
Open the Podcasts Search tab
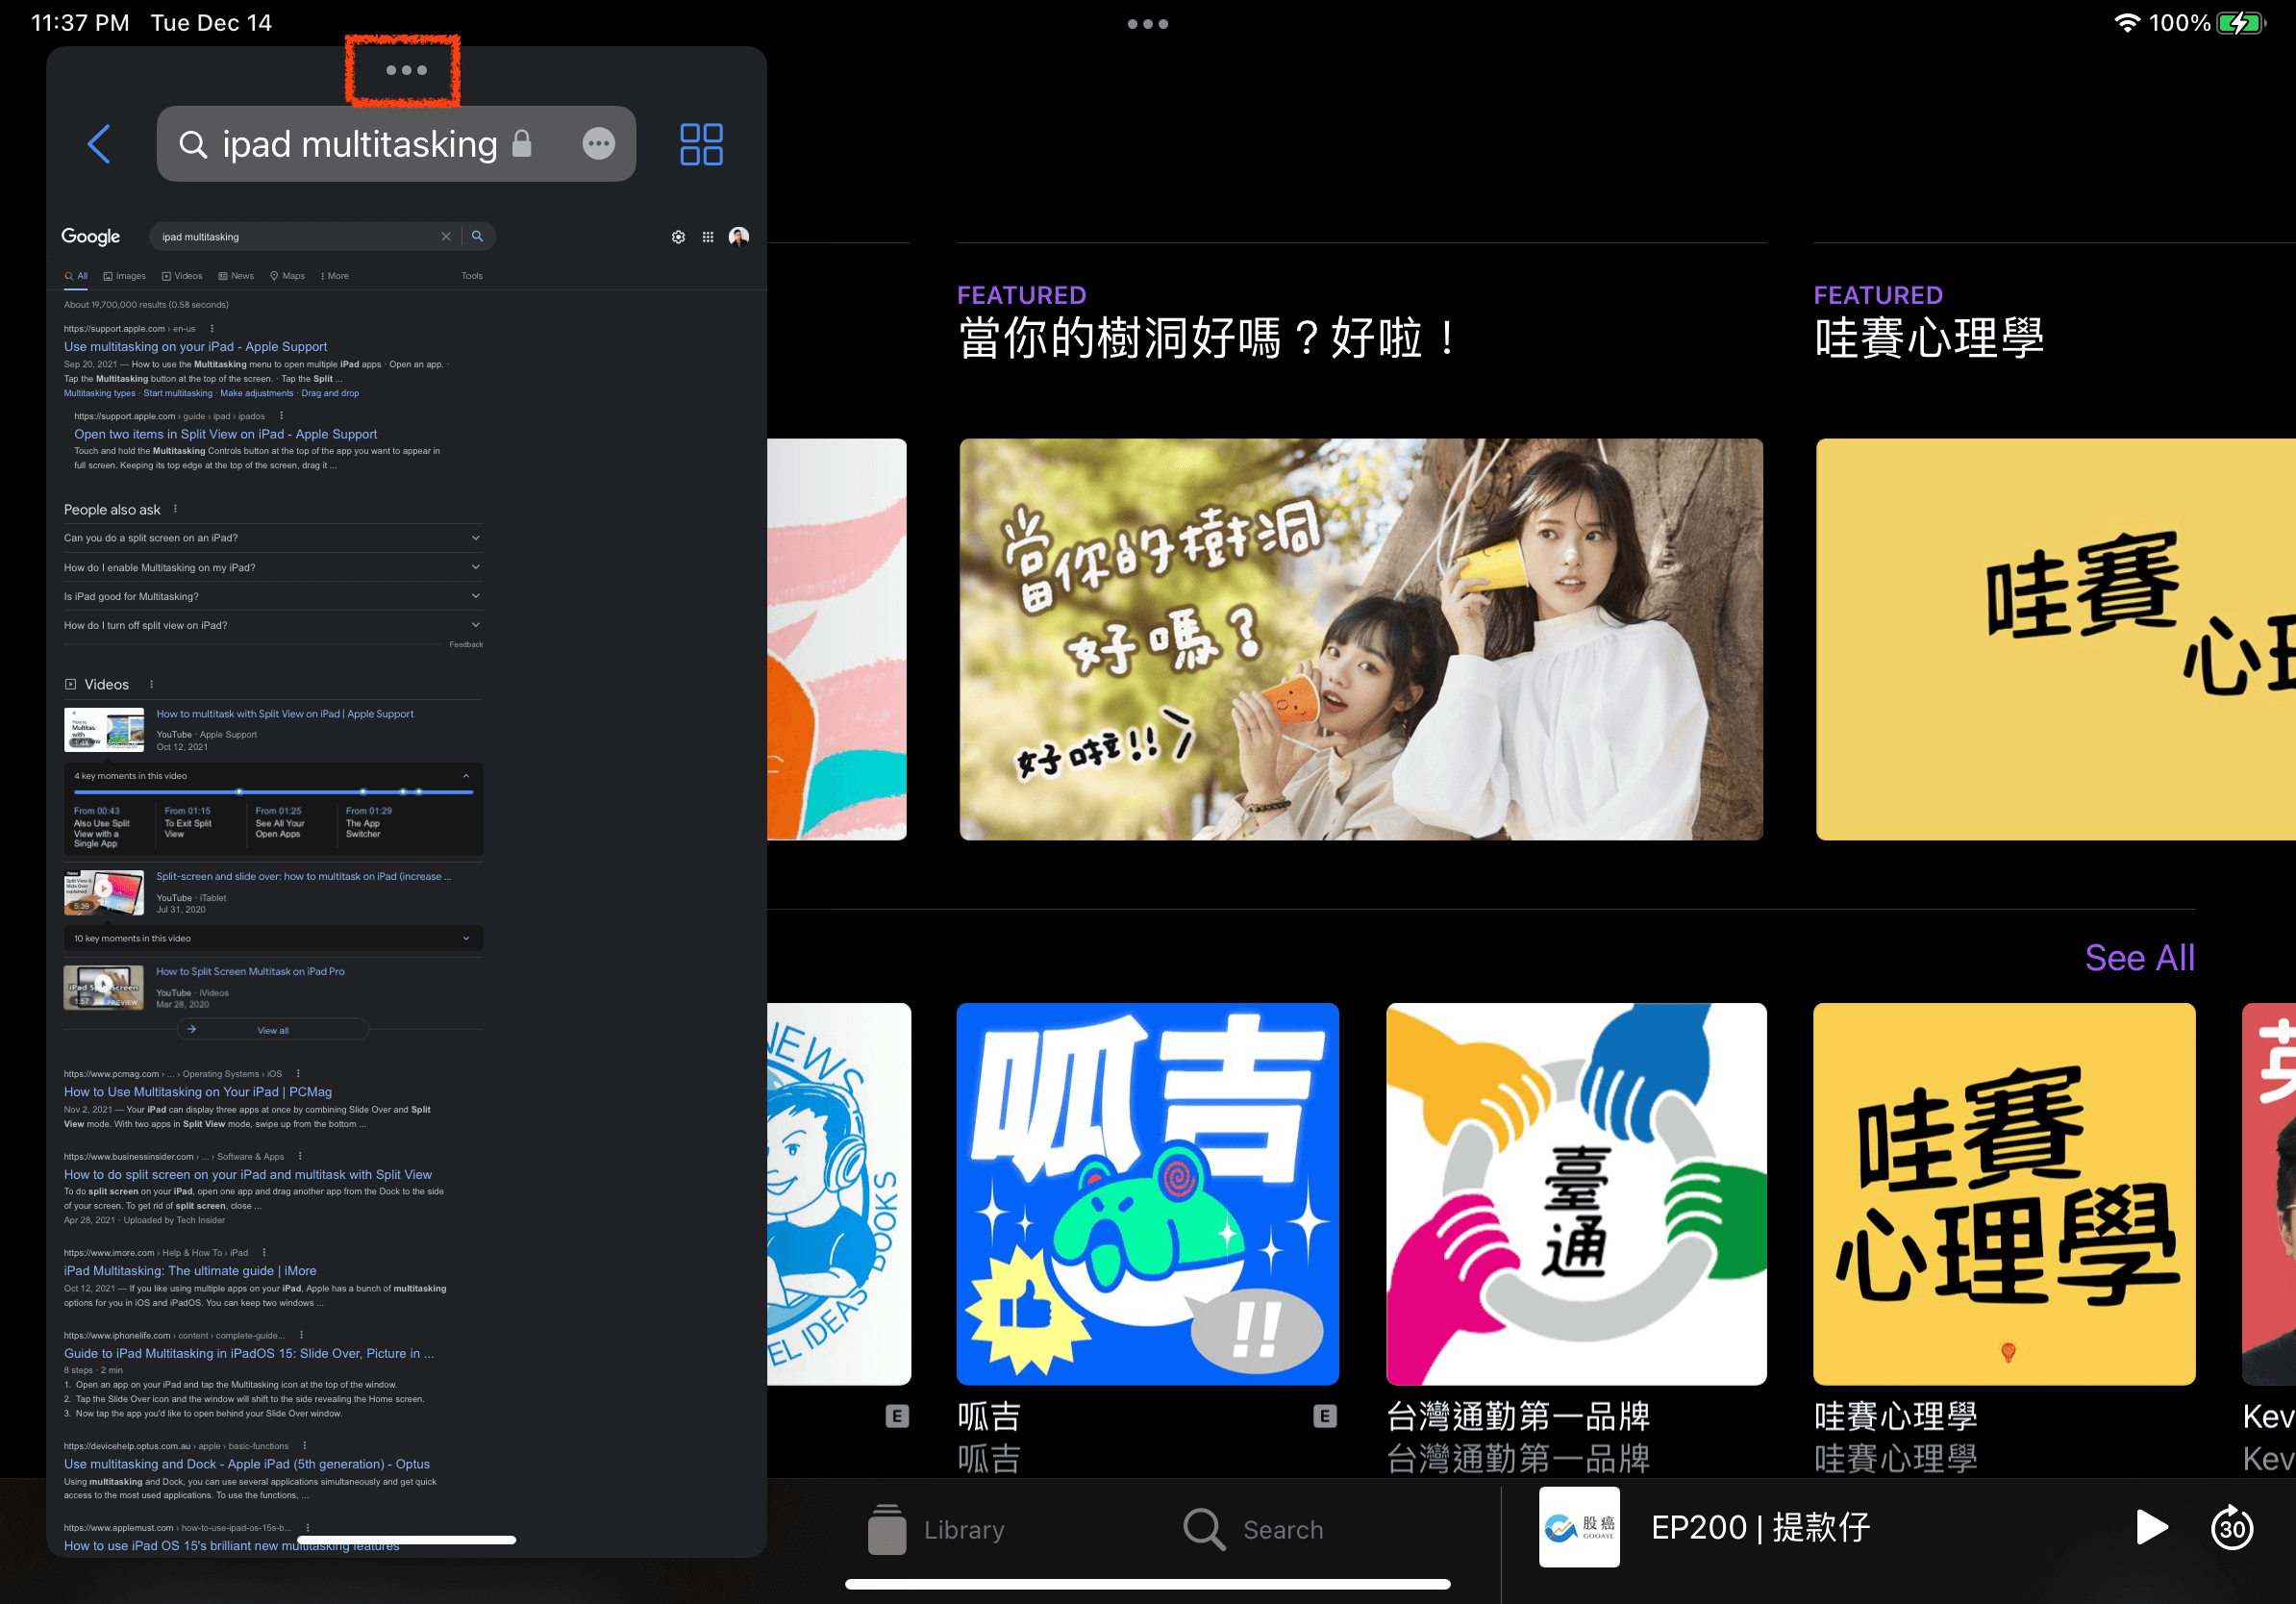pos(1253,1529)
